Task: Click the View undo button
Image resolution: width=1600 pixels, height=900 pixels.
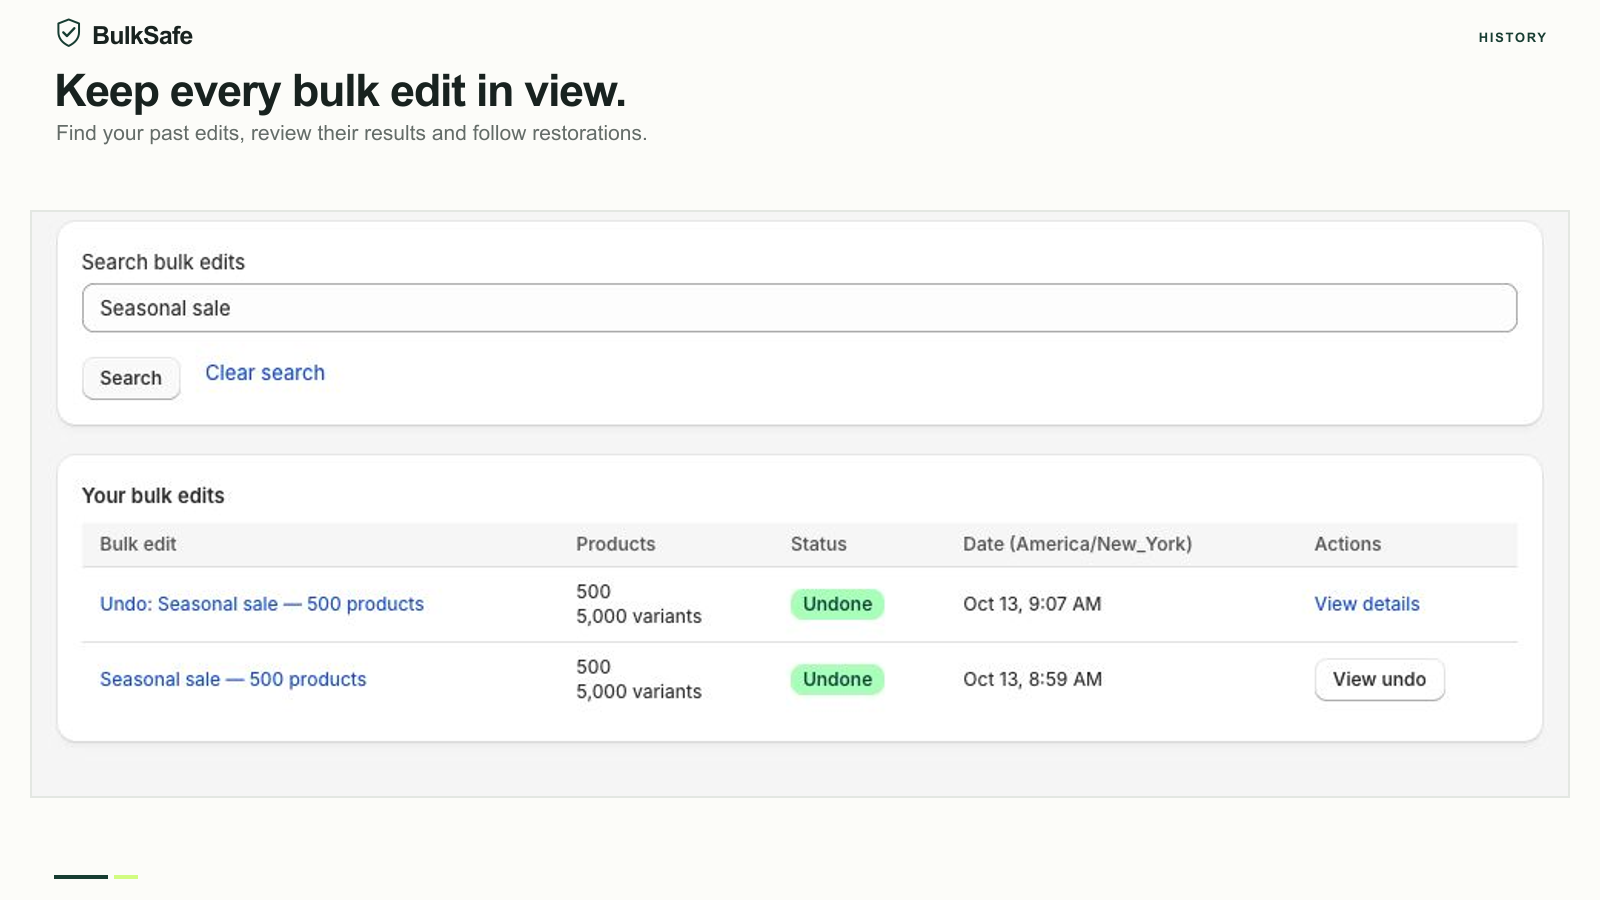Action: (x=1379, y=679)
